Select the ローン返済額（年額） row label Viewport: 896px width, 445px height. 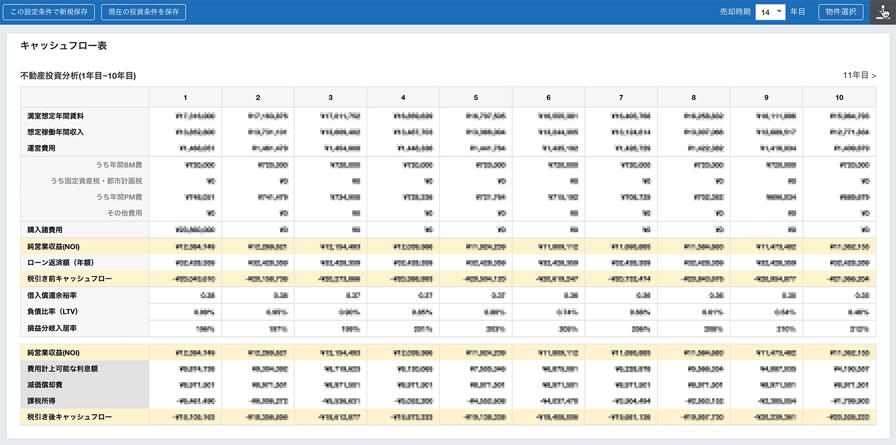pyautogui.click(x=62, y=262)
